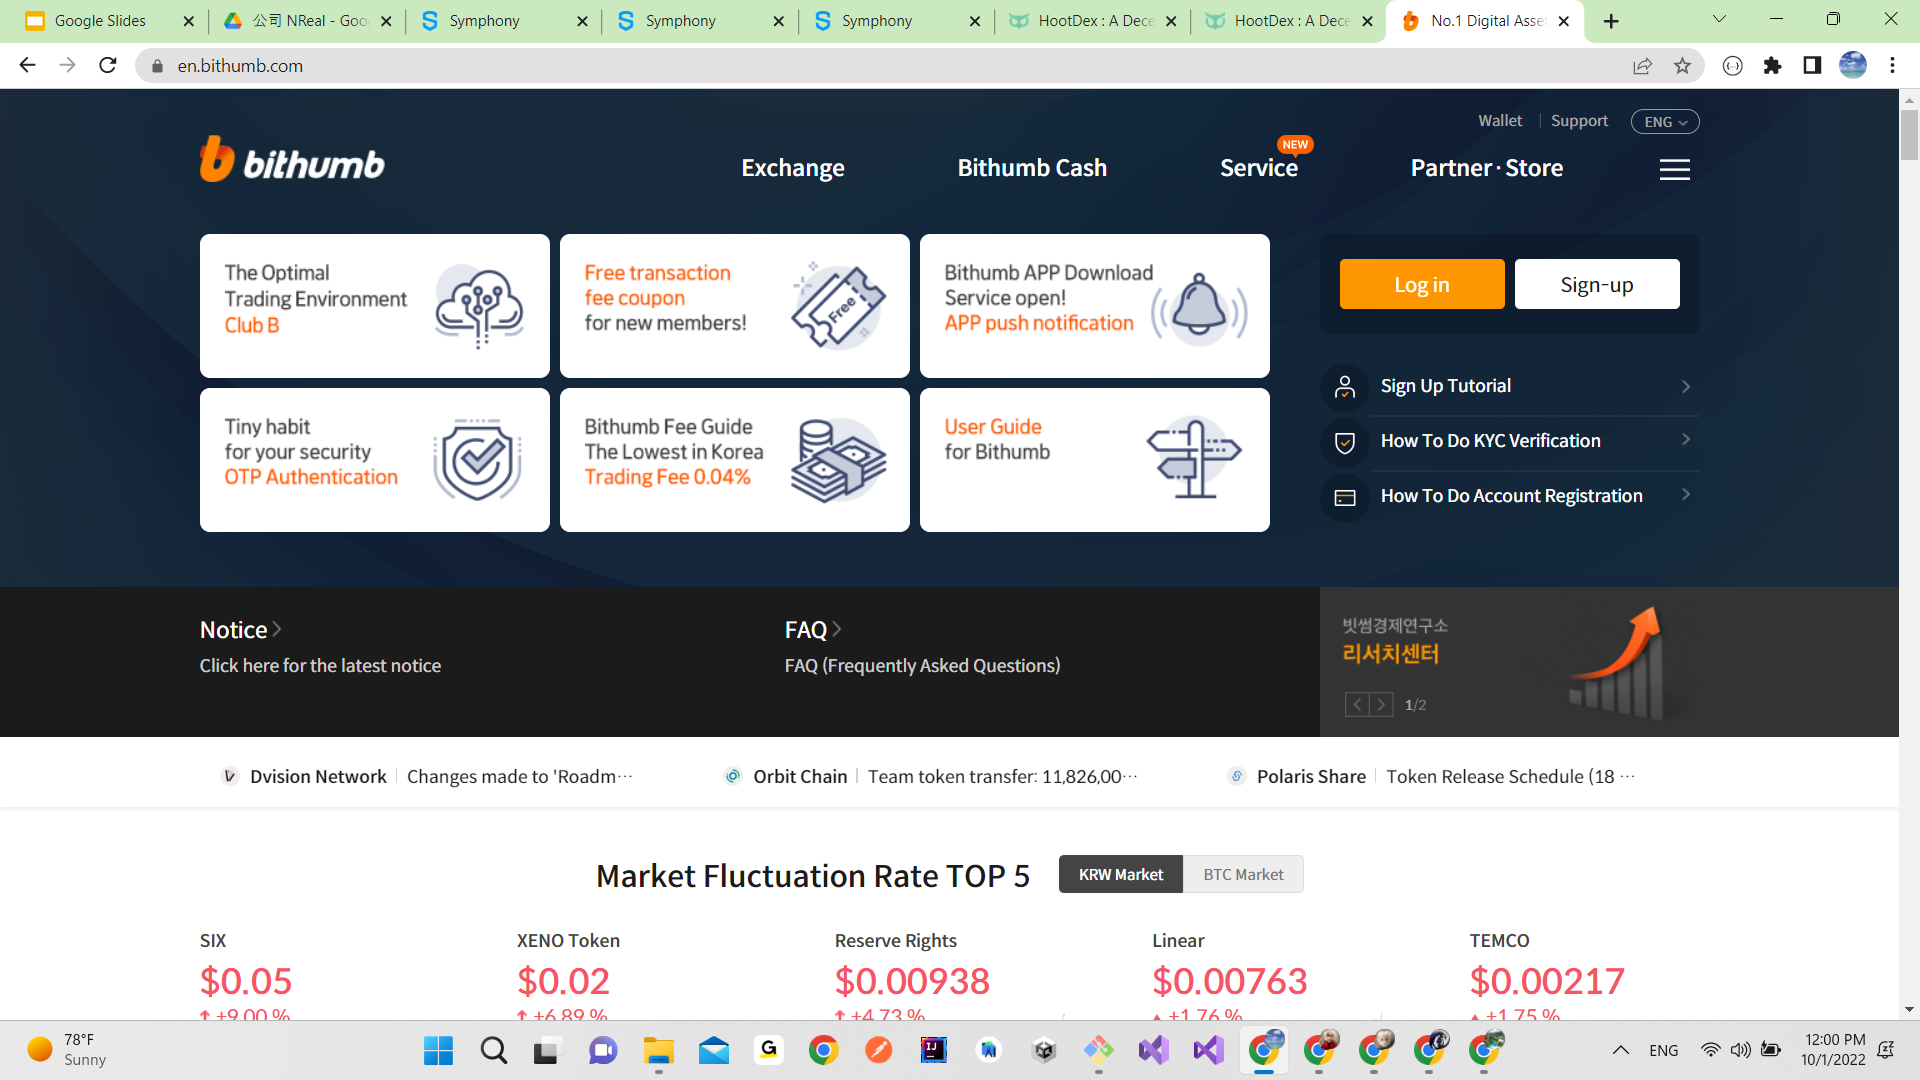Open FAQ (Frequently Asked Questions) link

pyautogui.click(x=922, y=665)
